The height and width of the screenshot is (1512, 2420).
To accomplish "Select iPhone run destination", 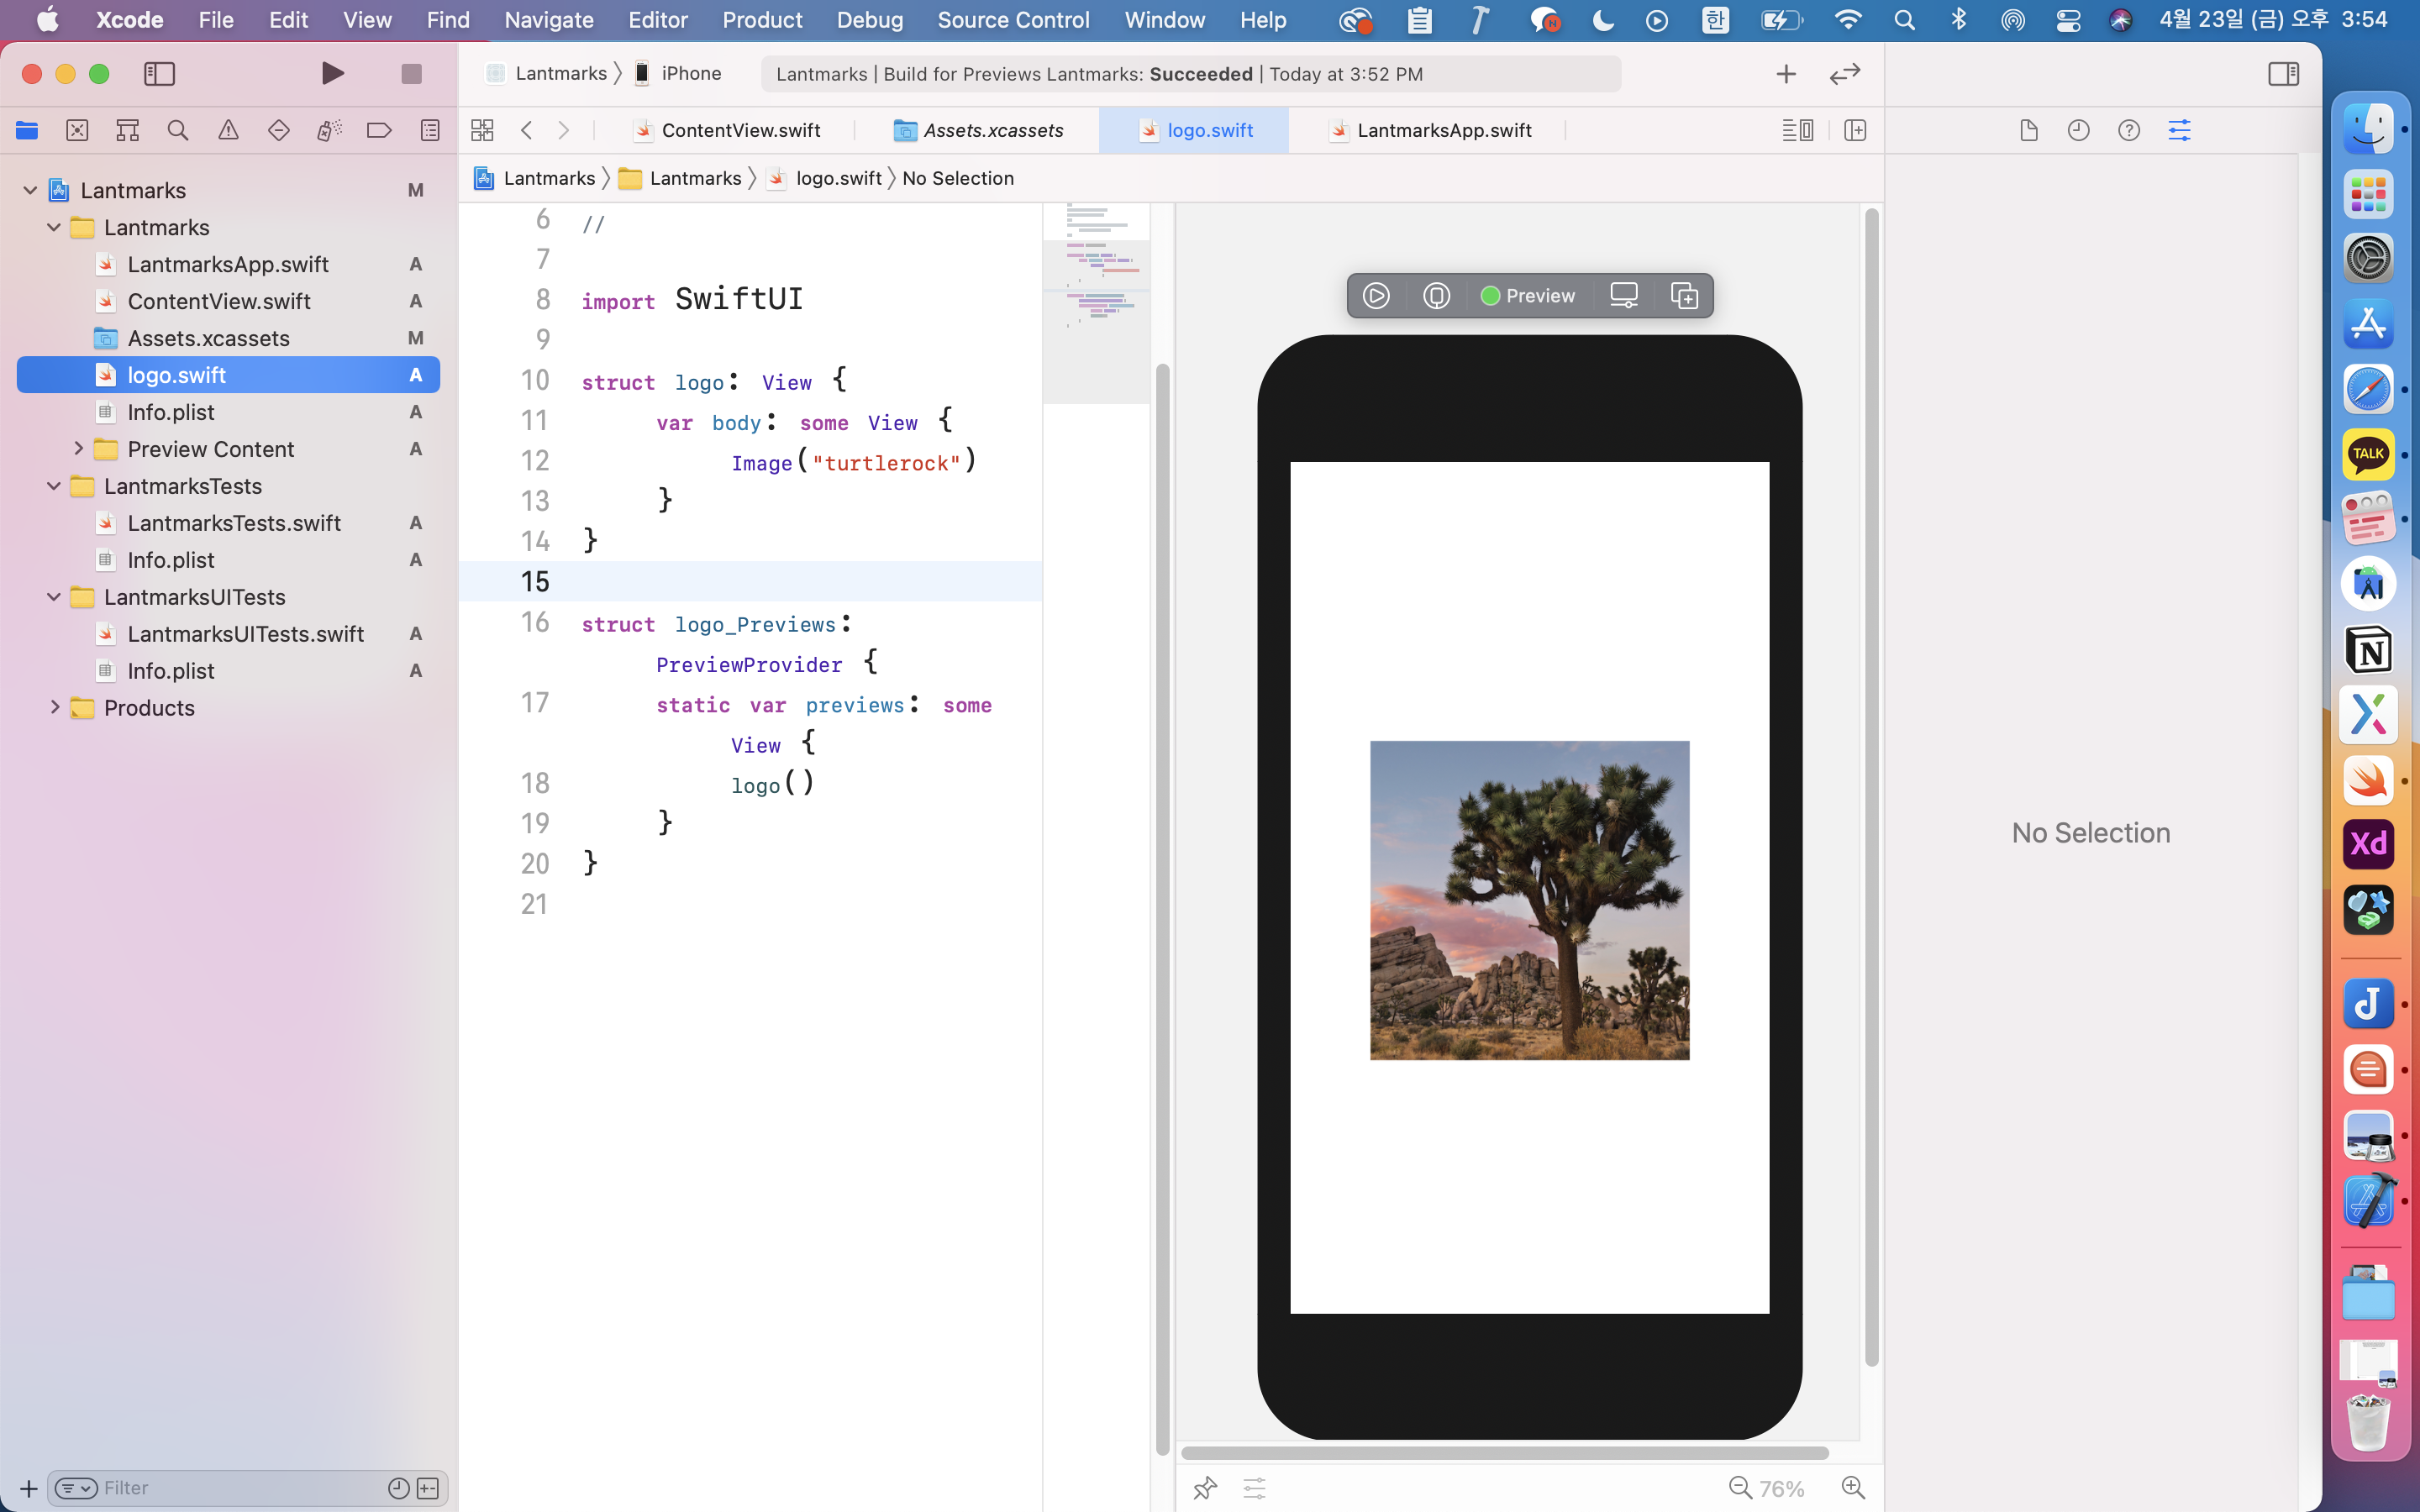I will [690, 73].
